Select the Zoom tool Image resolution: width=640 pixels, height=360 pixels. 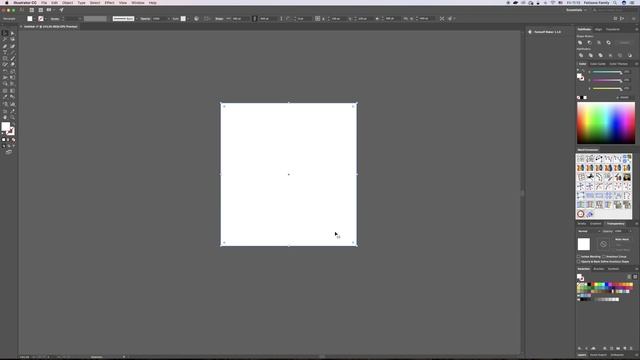(x=13, y=118)
